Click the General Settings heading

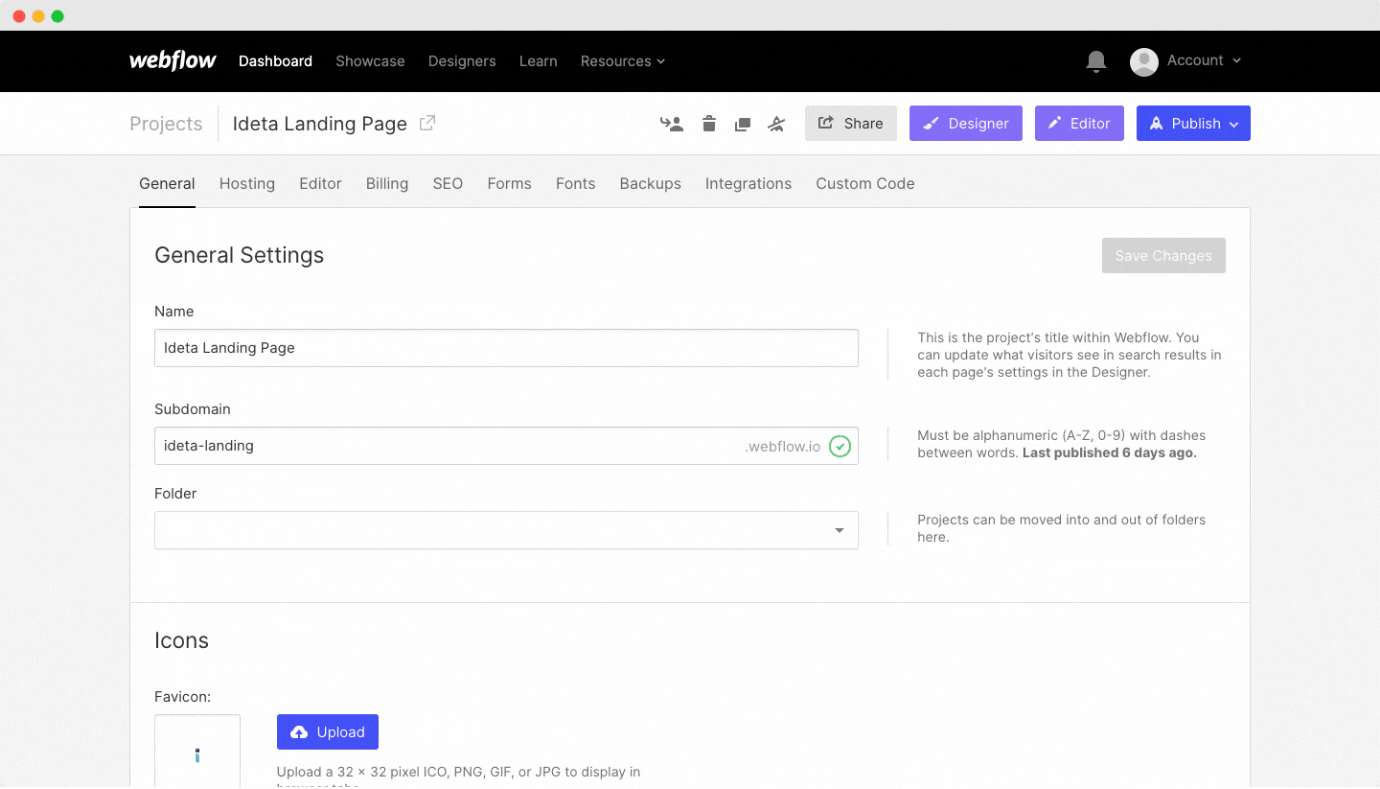239,255
